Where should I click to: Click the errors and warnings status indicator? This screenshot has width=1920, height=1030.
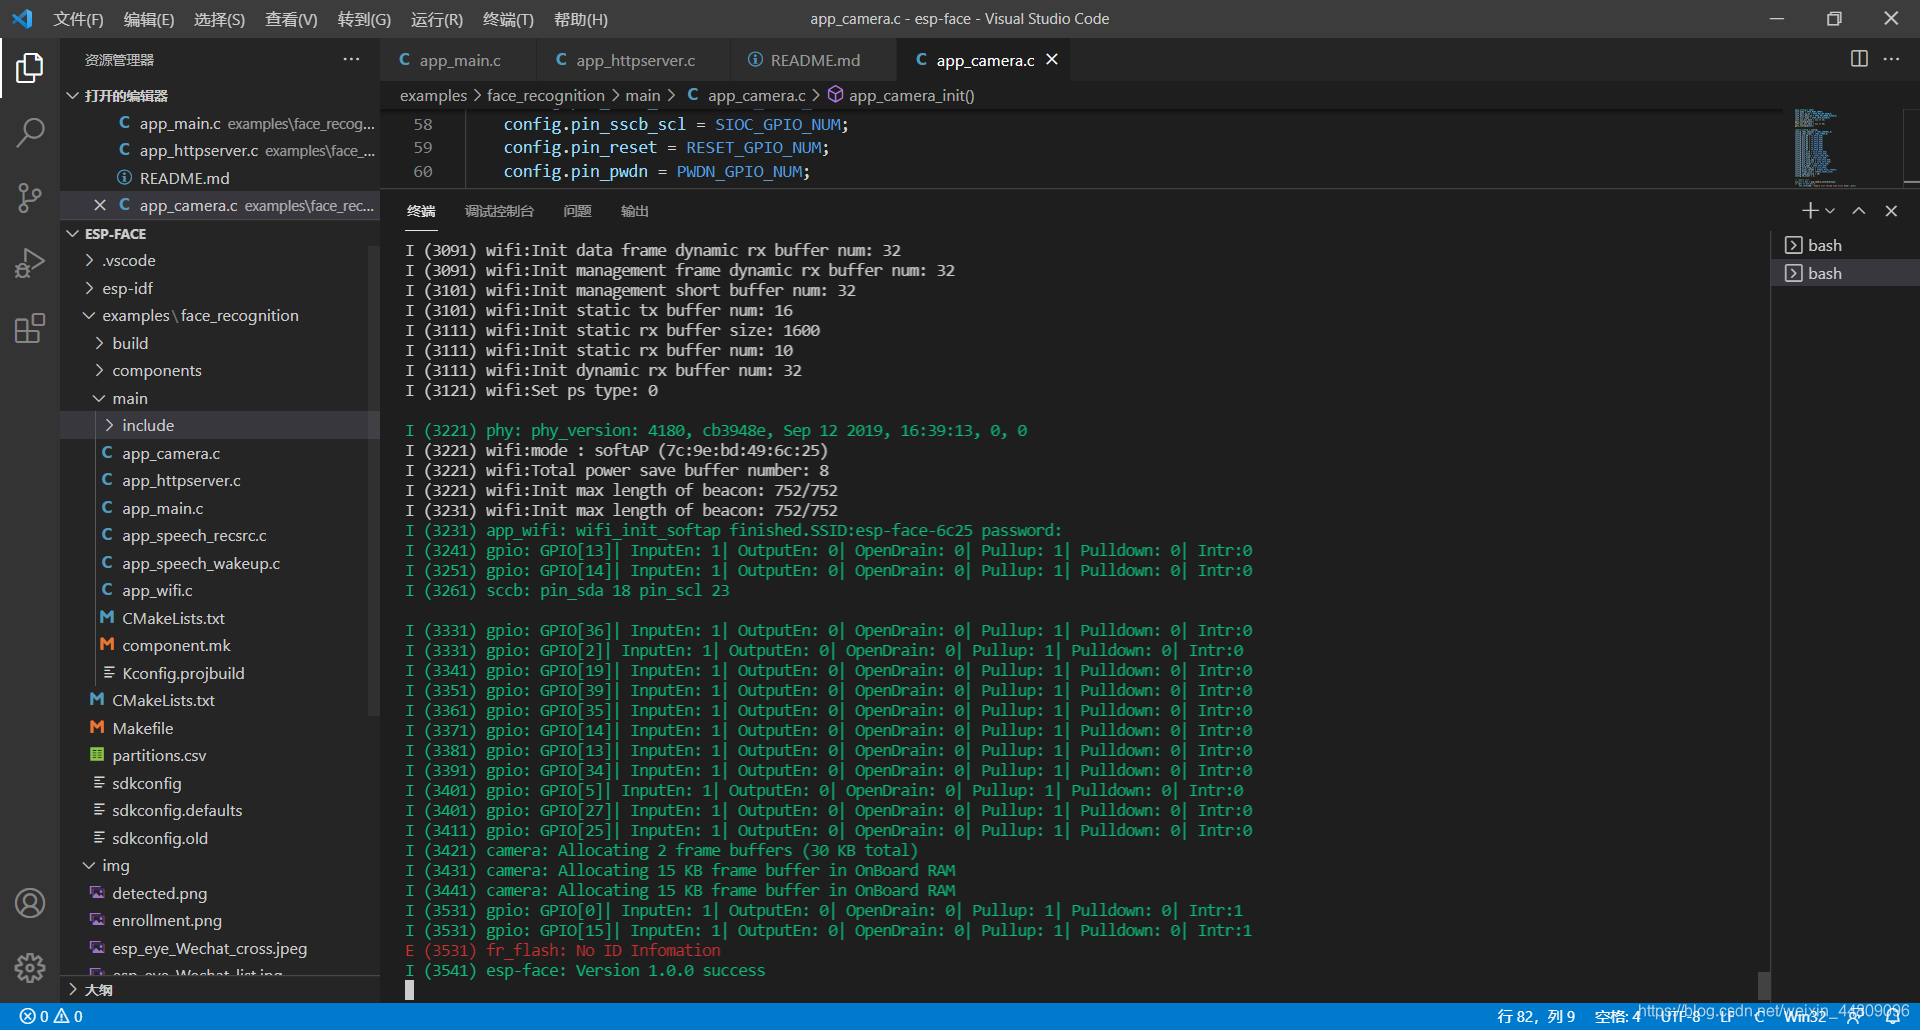[51, 1016]
